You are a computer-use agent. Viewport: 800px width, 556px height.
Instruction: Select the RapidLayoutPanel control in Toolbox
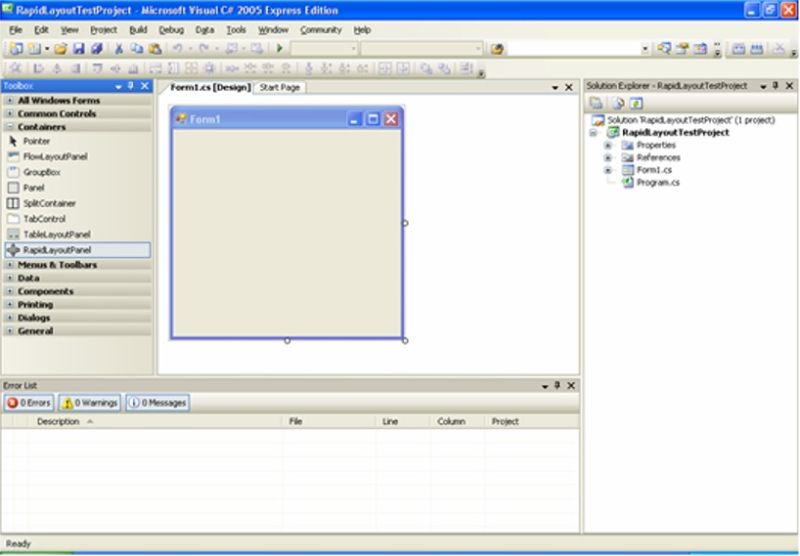tap(78, 250)
